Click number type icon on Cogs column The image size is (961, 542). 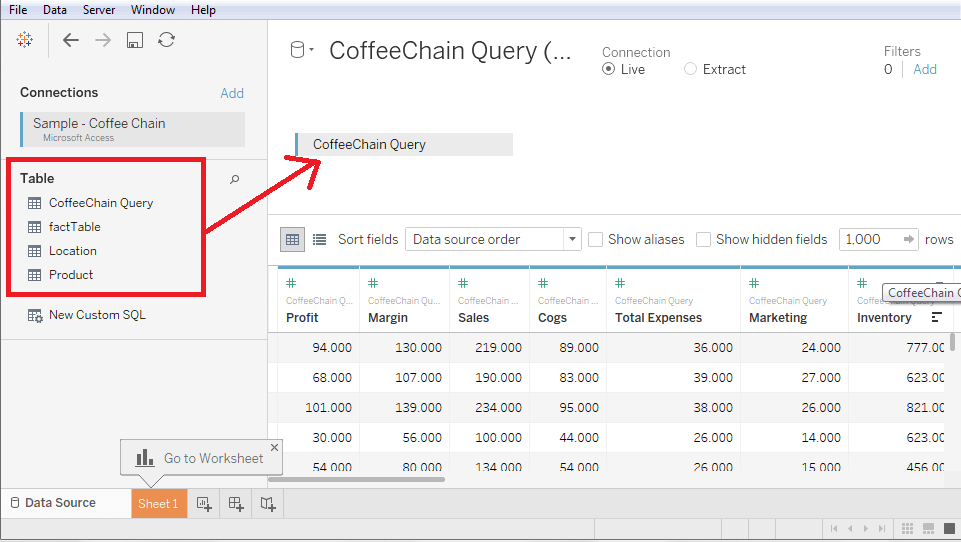pyautogui.click(x=543, y=283)
